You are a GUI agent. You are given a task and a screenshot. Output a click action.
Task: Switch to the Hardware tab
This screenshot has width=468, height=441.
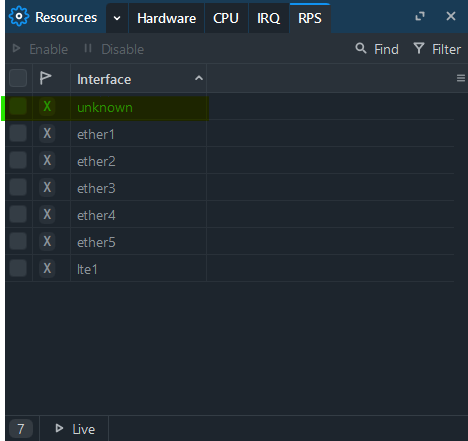point(166,18)
